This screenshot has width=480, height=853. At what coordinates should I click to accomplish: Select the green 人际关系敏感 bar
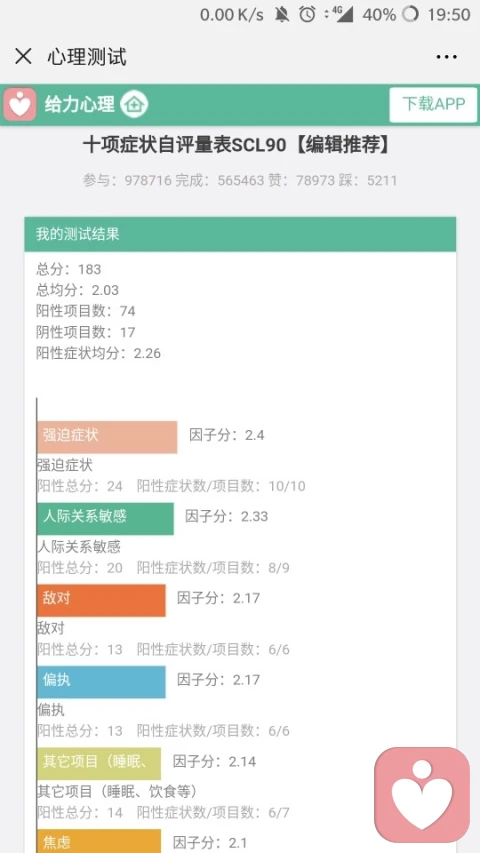[106, 518]
